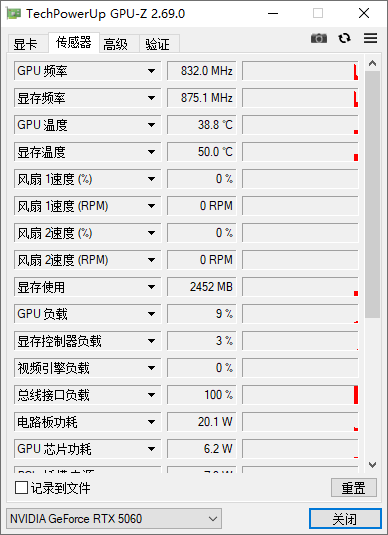The width and height of the screenshot is (388, 535).
Task: Expand the 显存温度 sensor dropdown
Action: (151, 152)
